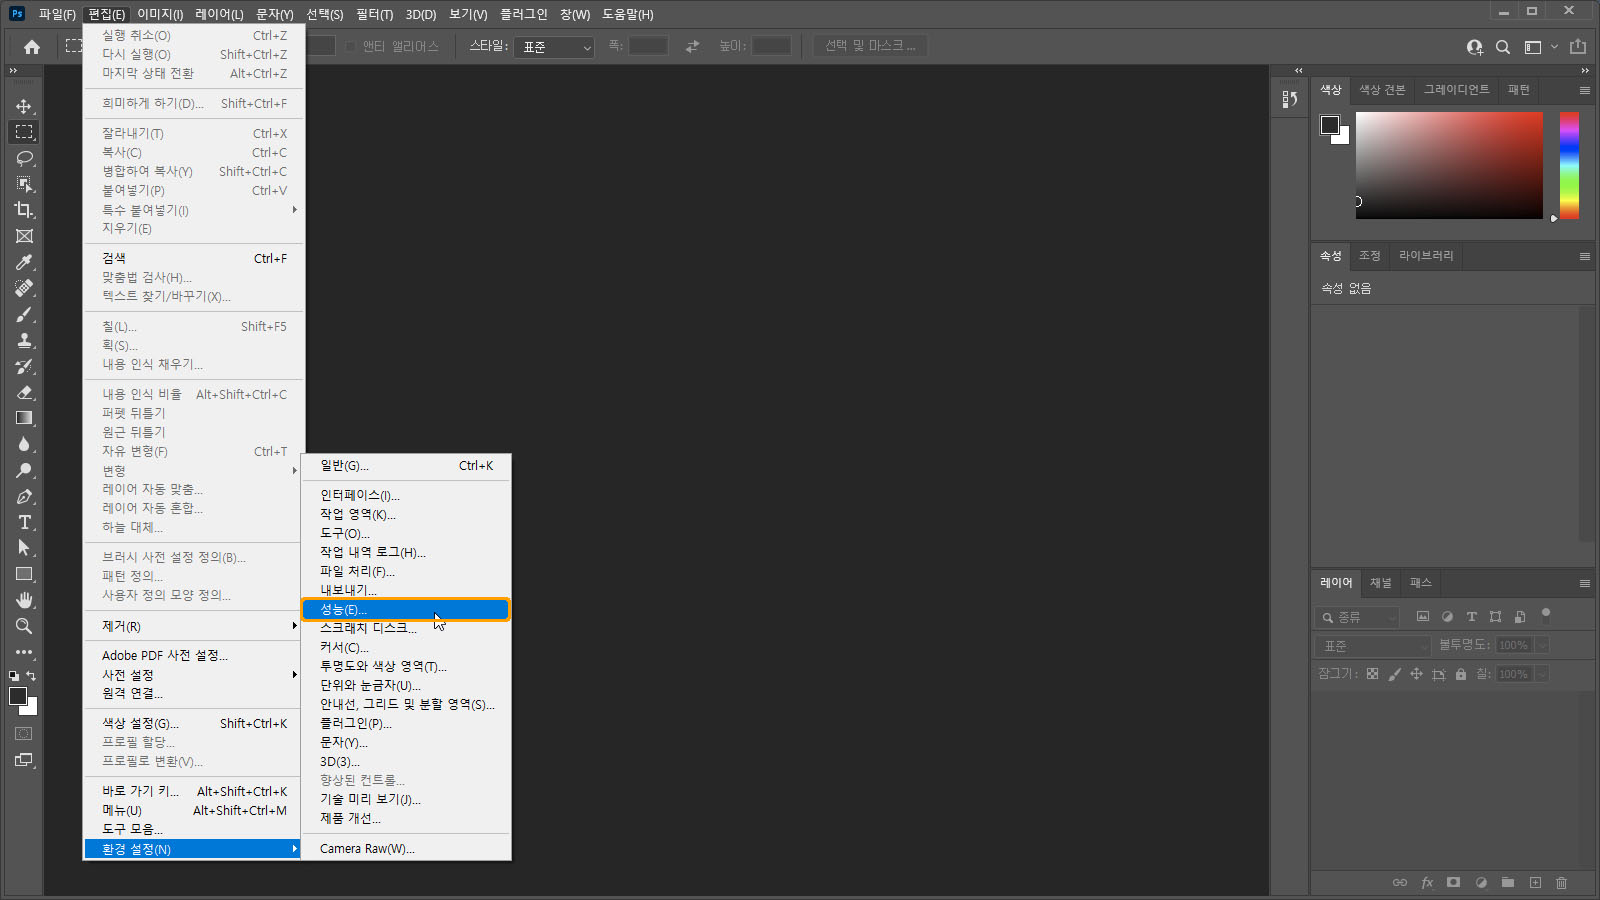Toggle Quick Mask mode in the toolbar
Viewport: 1600px width, 900px height.
pyautogui.click(x=24, y=734)
